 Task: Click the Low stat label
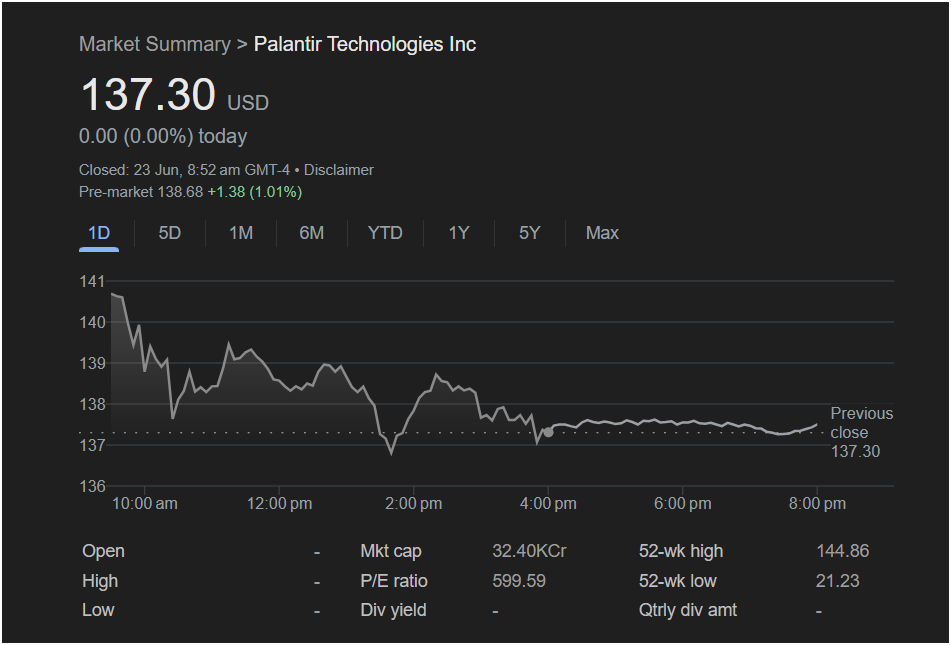[98, 610]
